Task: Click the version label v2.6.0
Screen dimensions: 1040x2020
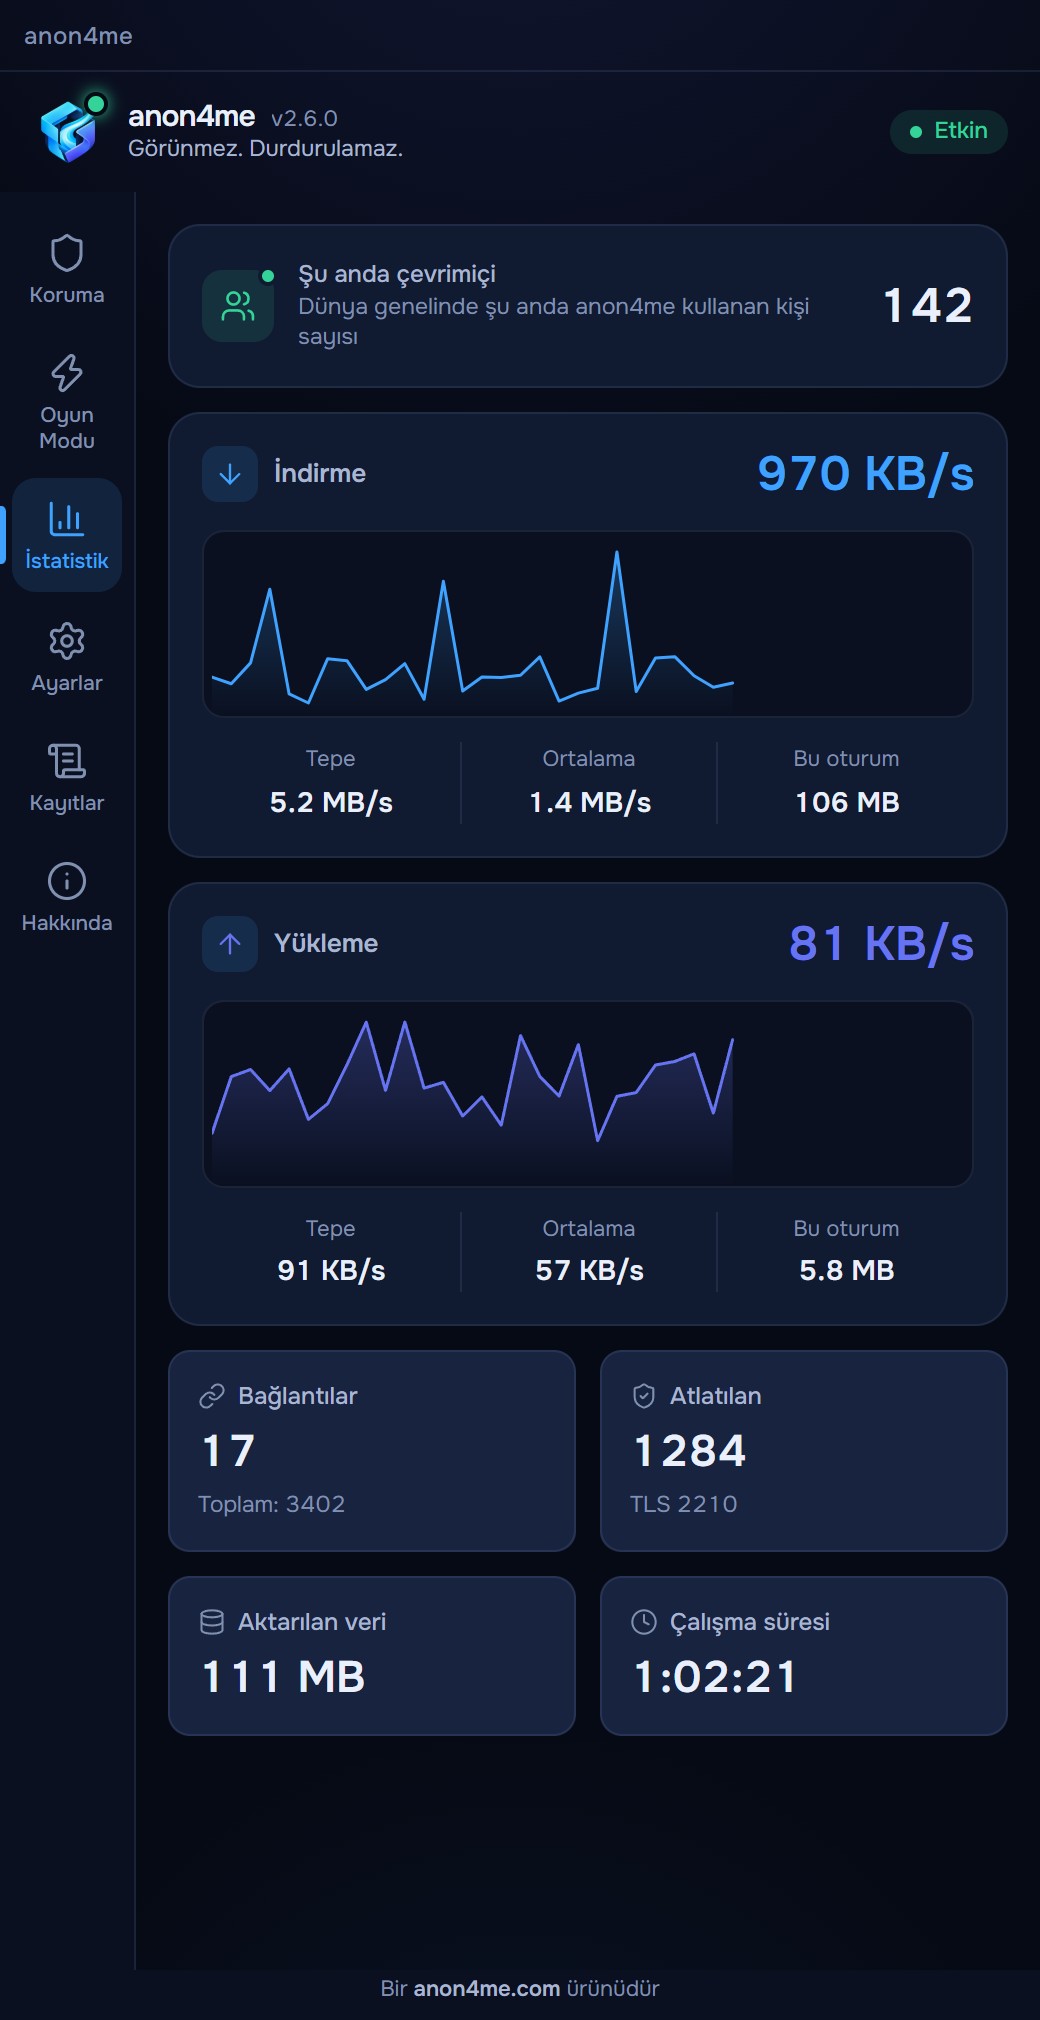Action: pos(304,118)
